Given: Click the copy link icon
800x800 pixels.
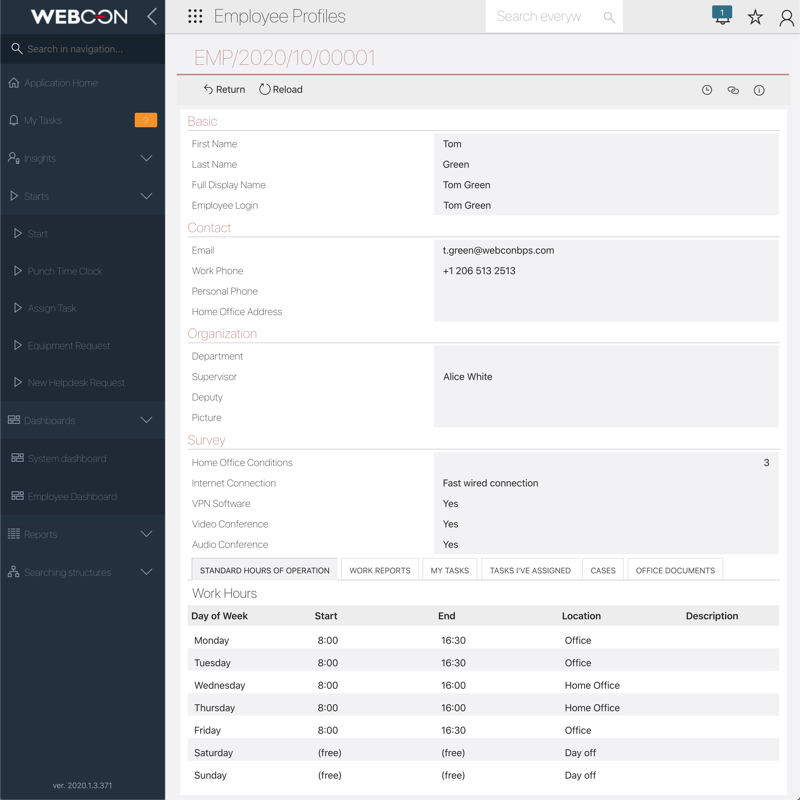Looking at the screenshot, I should click(733, 90).
